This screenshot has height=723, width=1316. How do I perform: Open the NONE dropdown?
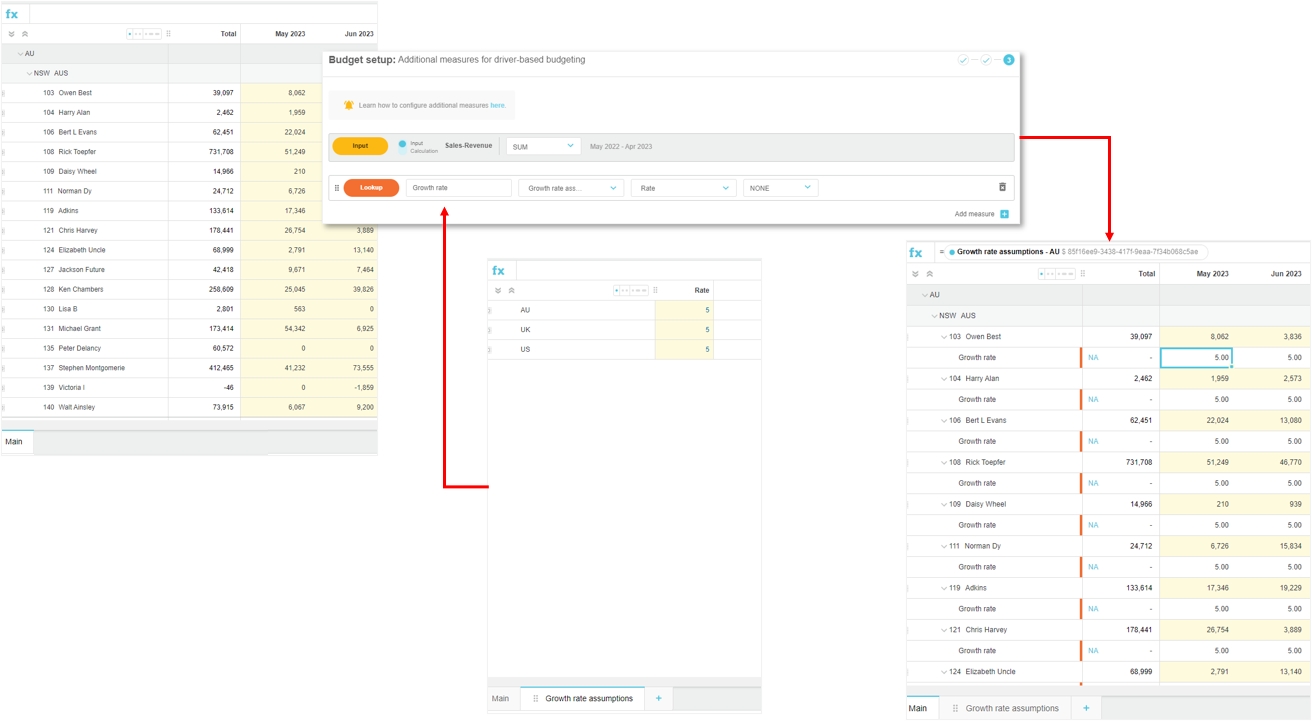click(x=780, y=188)
